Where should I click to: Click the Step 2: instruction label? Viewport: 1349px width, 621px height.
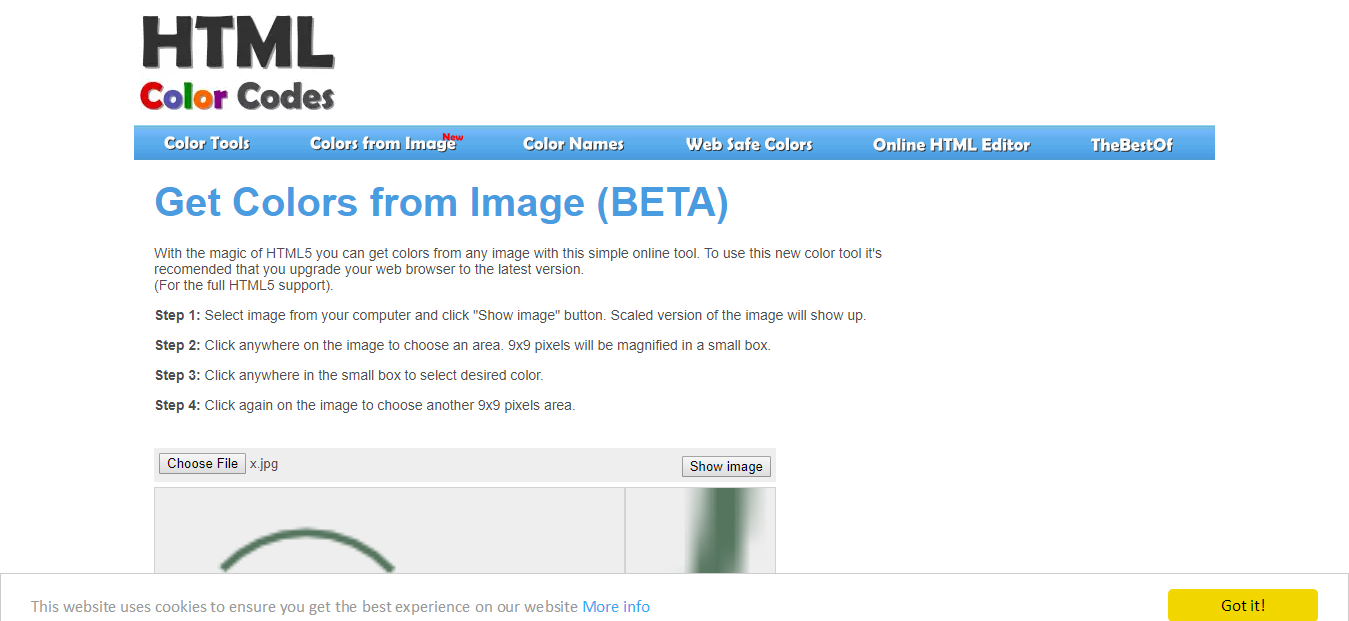click(178, 345)
